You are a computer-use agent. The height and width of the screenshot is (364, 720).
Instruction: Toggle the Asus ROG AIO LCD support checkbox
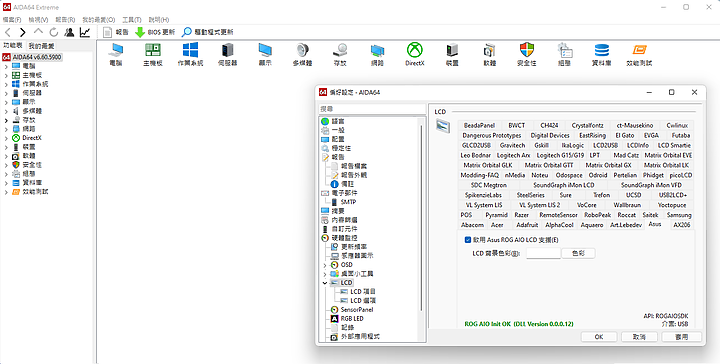coord(468,240)
